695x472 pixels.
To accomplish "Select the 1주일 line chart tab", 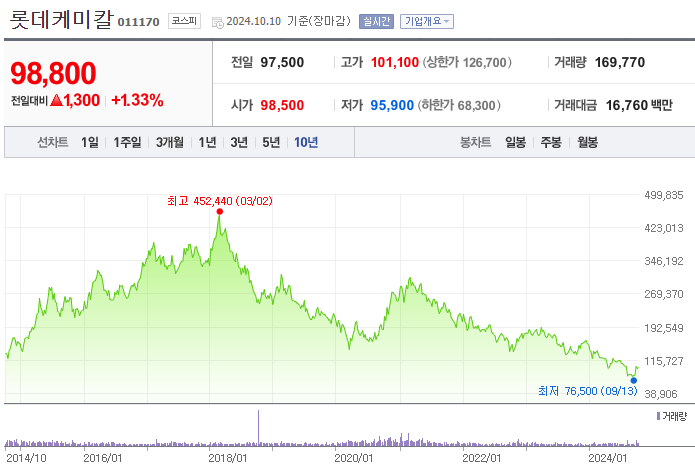I will (x=127, y=142).
